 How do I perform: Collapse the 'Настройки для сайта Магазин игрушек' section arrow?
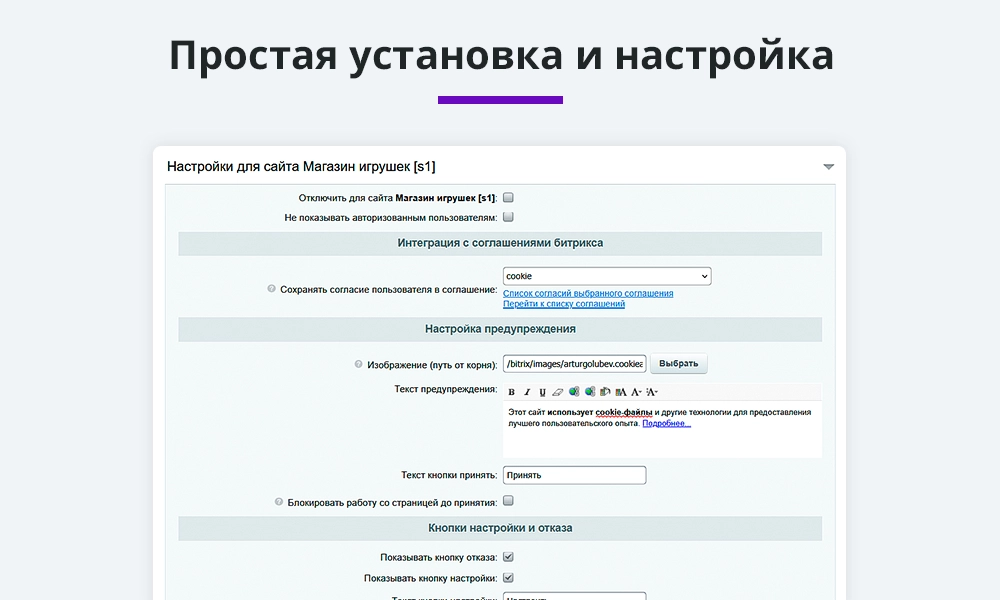(x=828, y=167)
